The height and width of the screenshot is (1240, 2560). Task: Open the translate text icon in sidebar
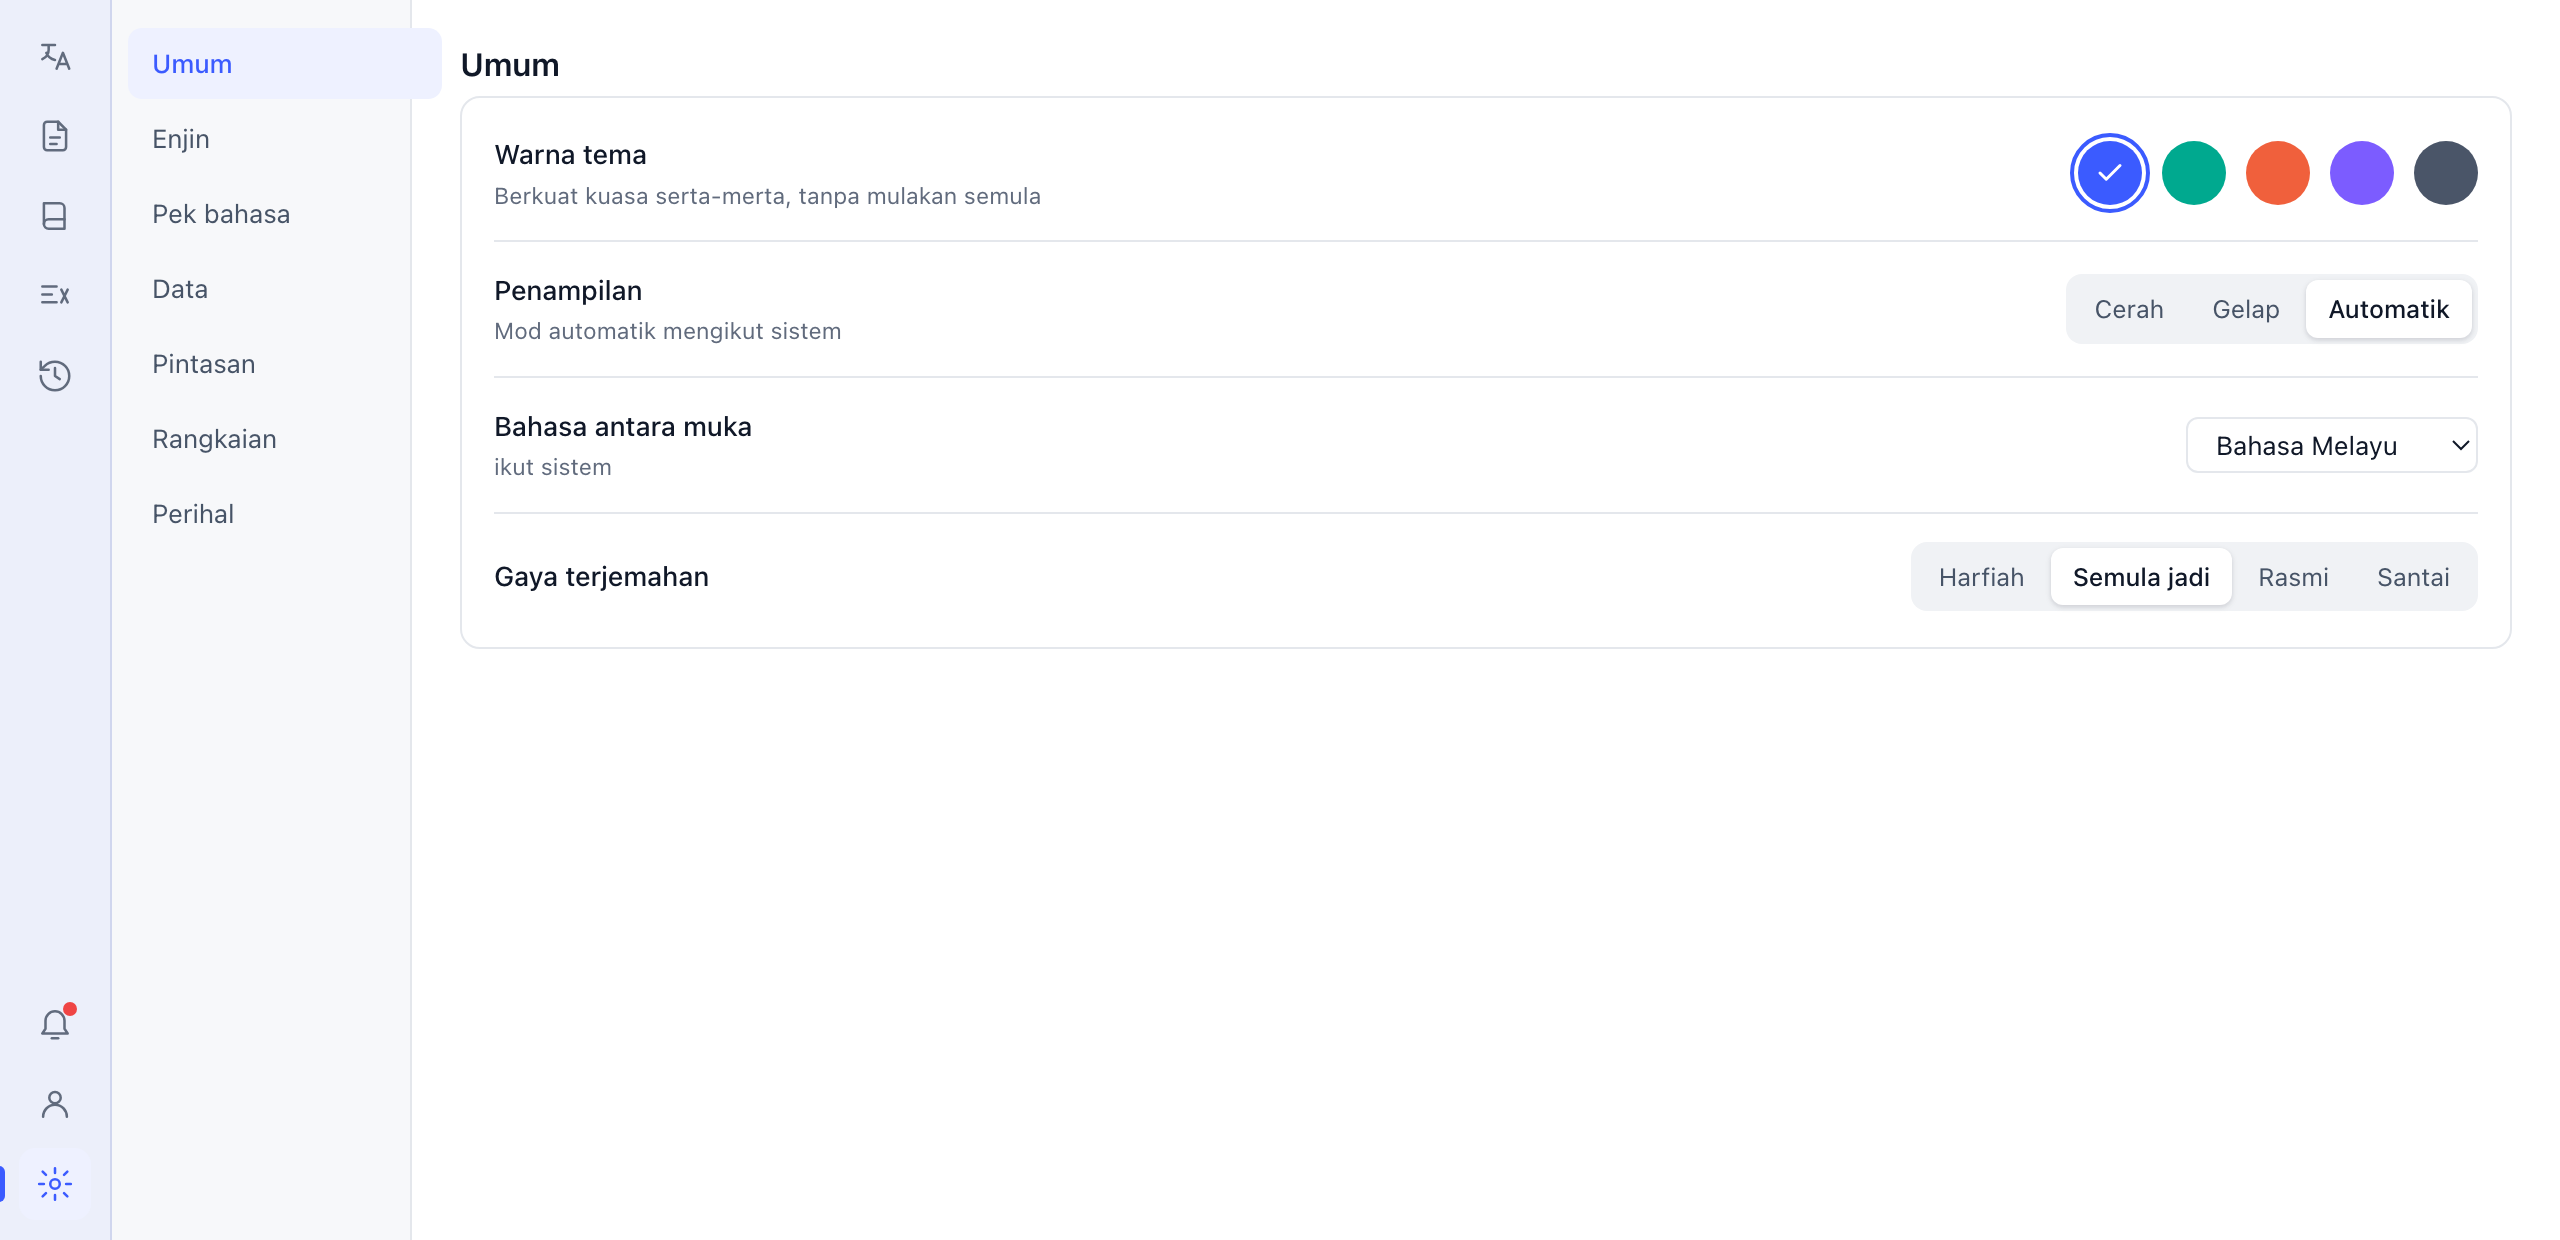click(x=55, y=56)
